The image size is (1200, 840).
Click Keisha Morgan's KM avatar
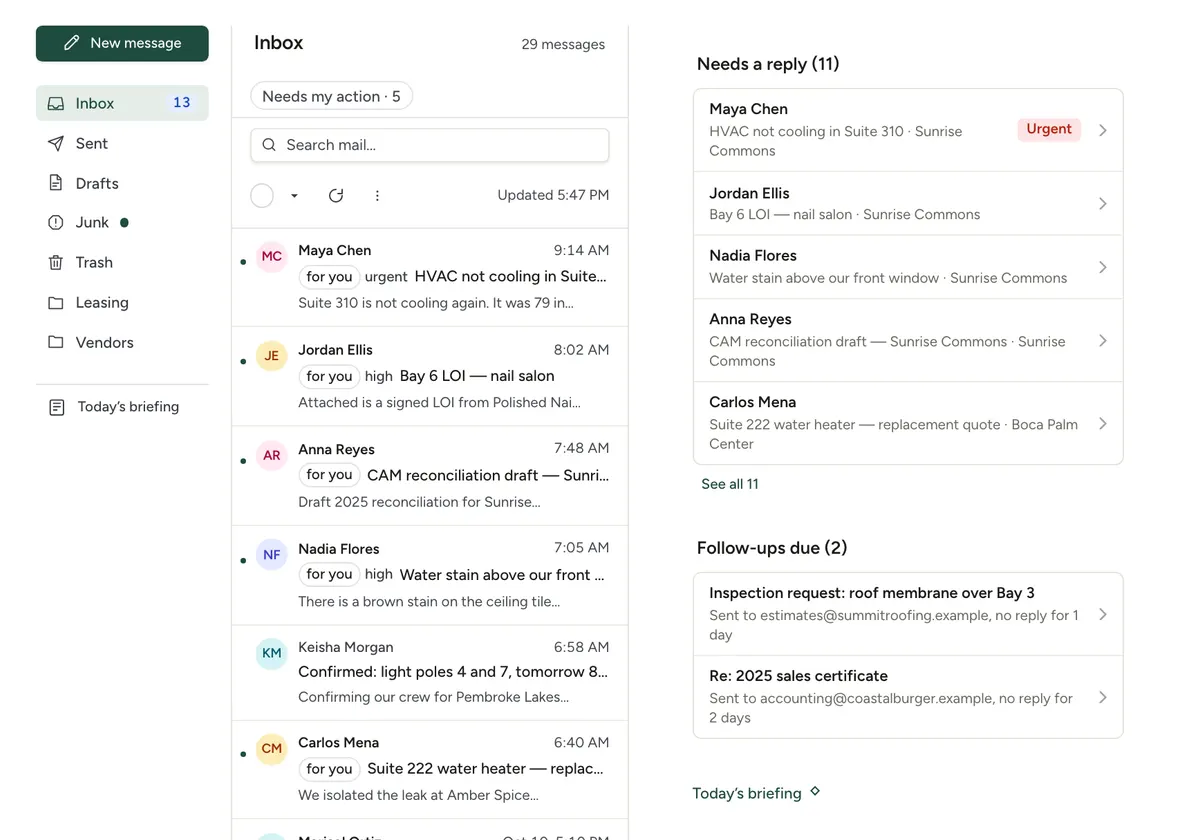coord(272,653)
